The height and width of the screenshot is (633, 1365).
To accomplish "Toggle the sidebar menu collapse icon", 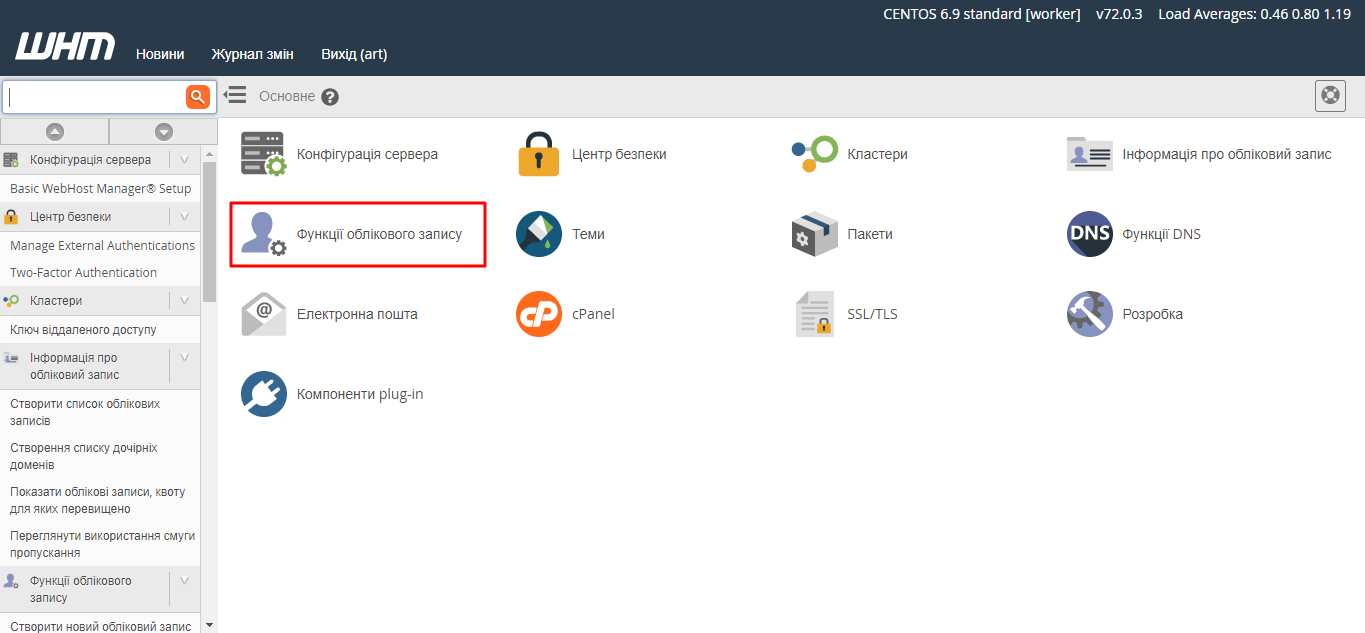I will pyautogui.click(x=235, y=95).
